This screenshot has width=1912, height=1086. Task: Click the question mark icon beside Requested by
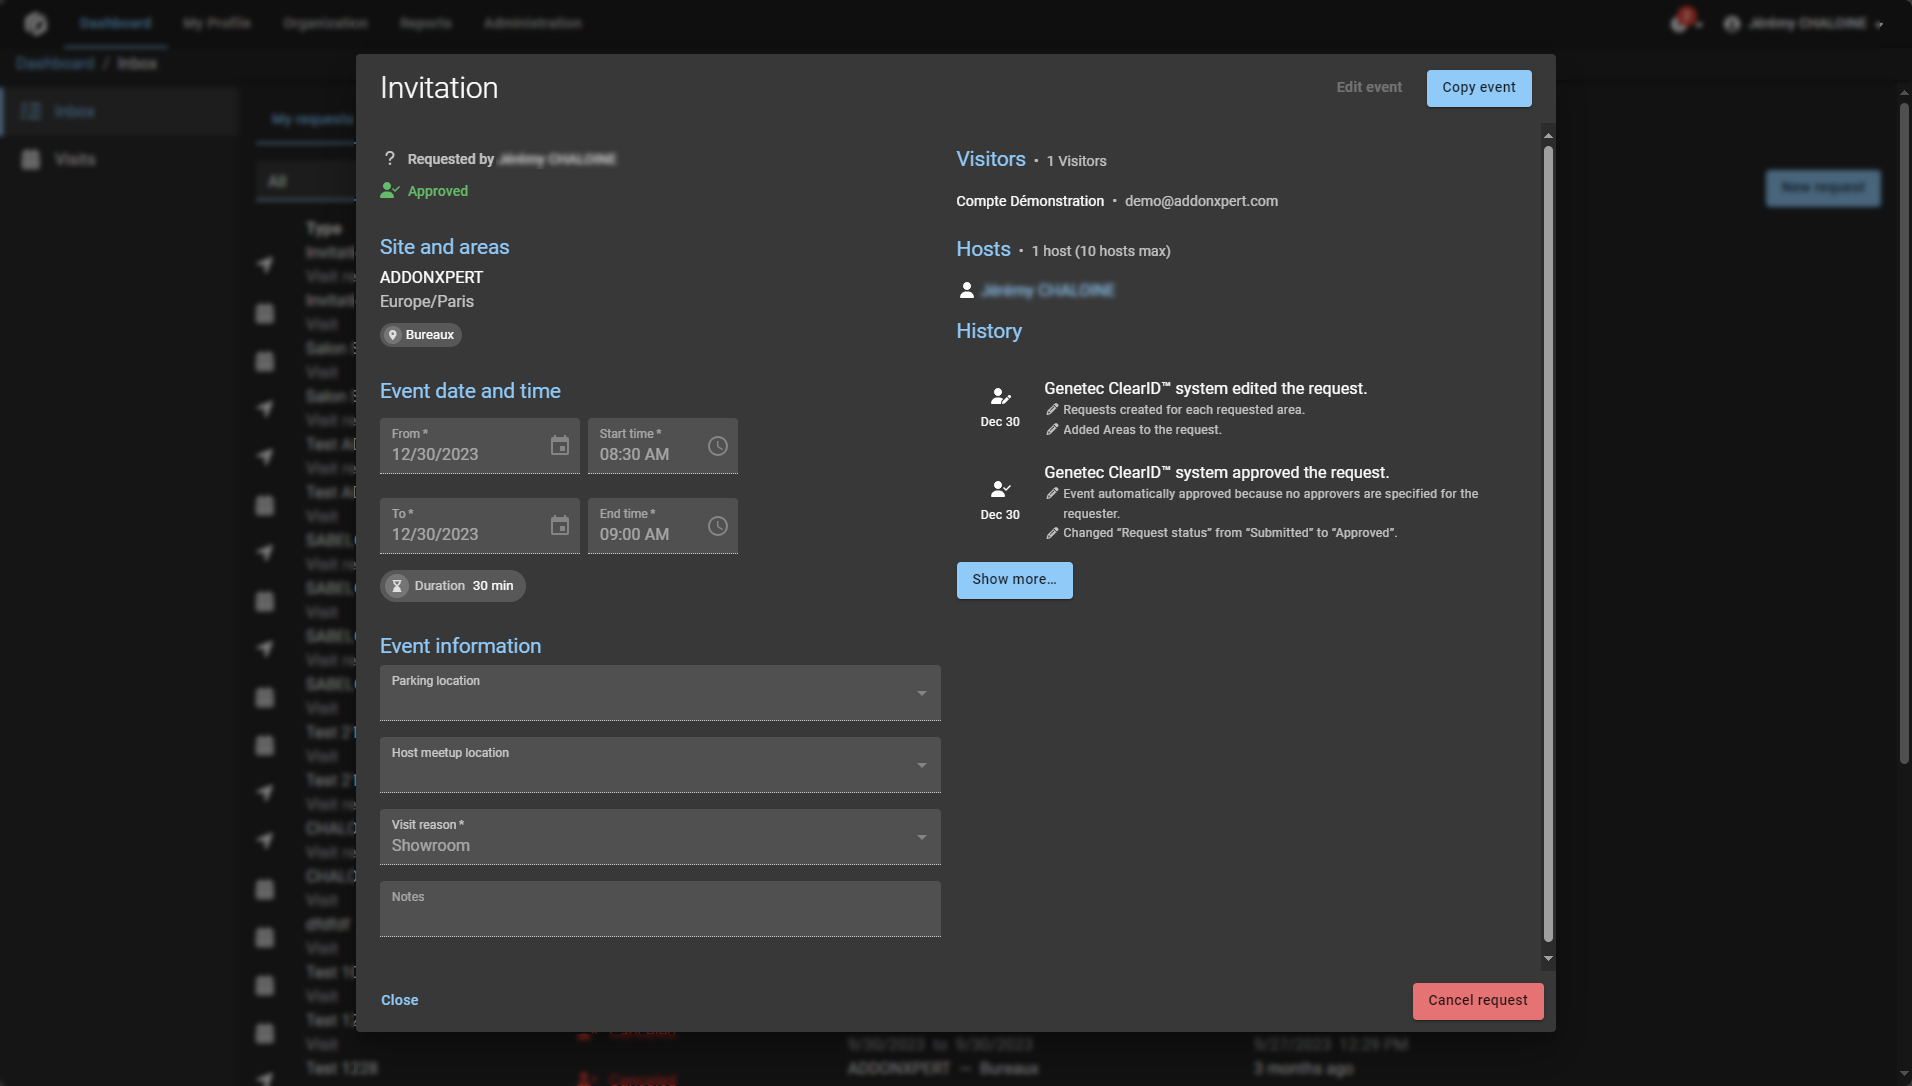click(x=390, y=159)
